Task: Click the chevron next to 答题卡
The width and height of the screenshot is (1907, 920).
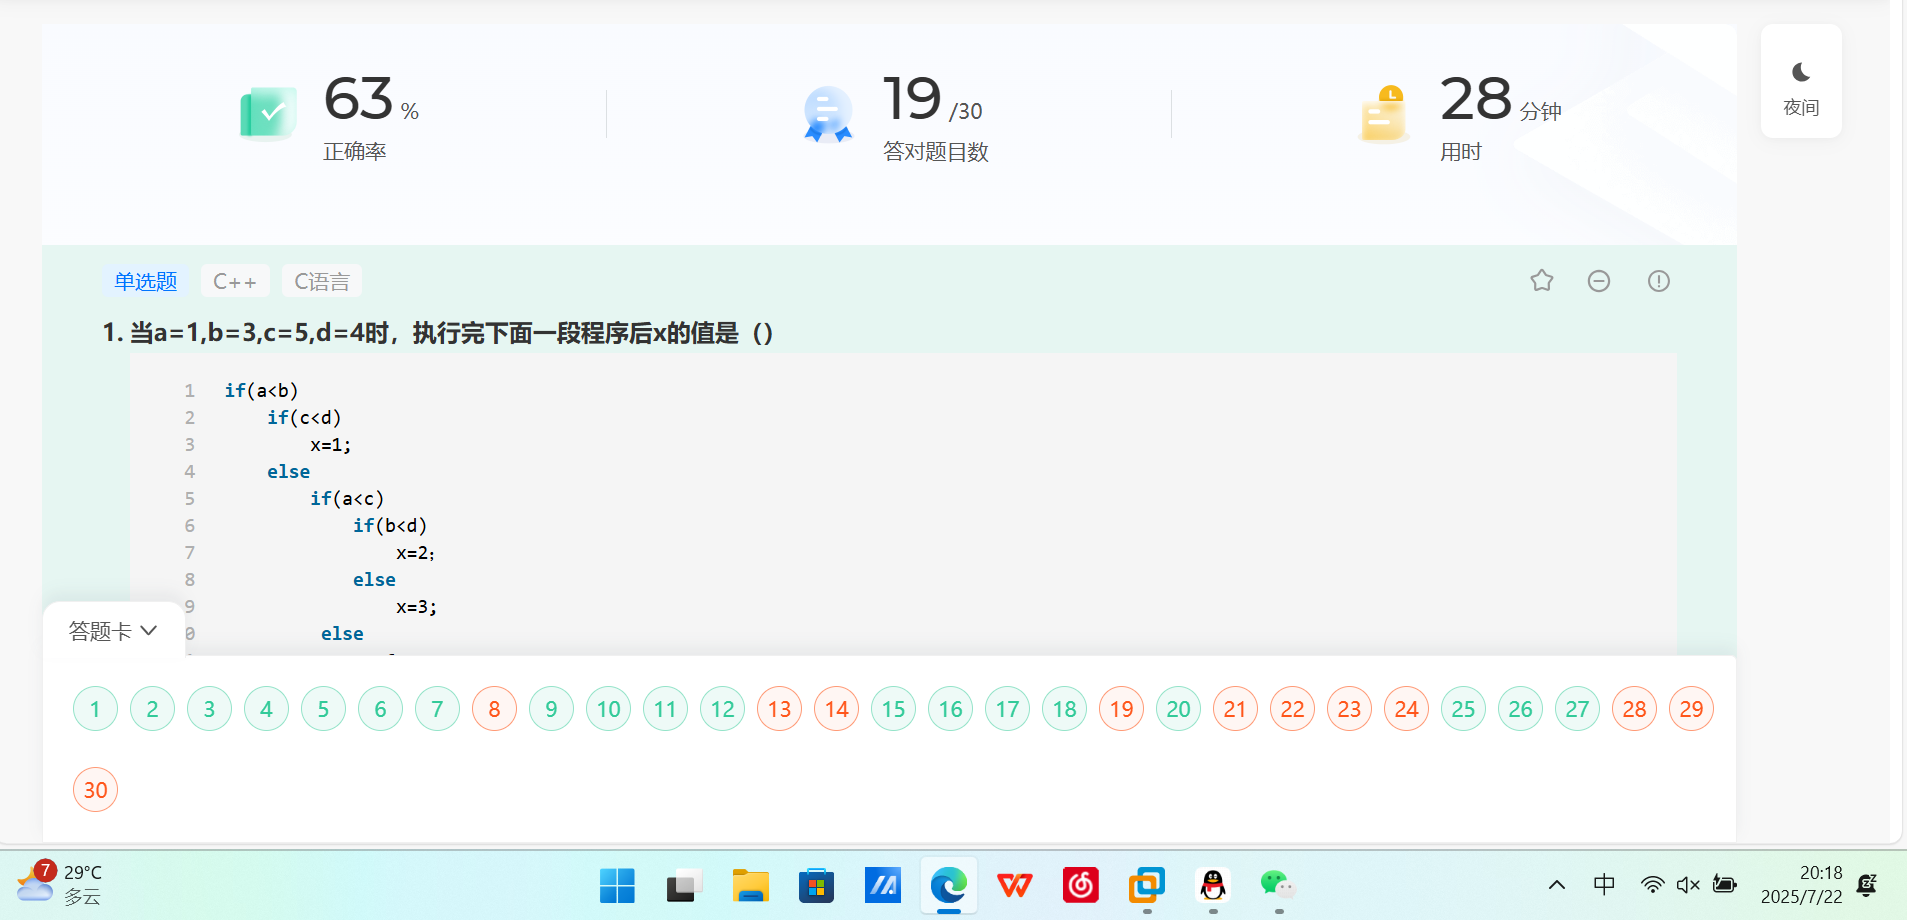Action: pos(148,630)
